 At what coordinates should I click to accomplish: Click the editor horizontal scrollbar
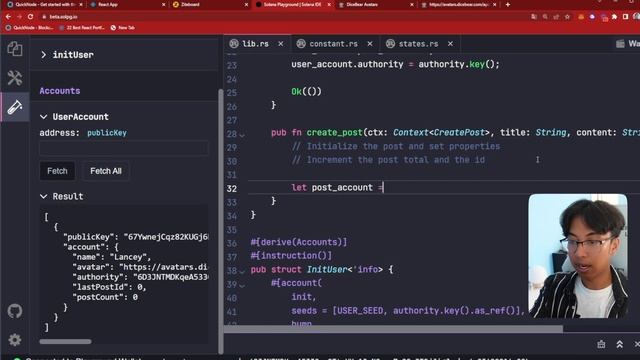pos(393,328)
